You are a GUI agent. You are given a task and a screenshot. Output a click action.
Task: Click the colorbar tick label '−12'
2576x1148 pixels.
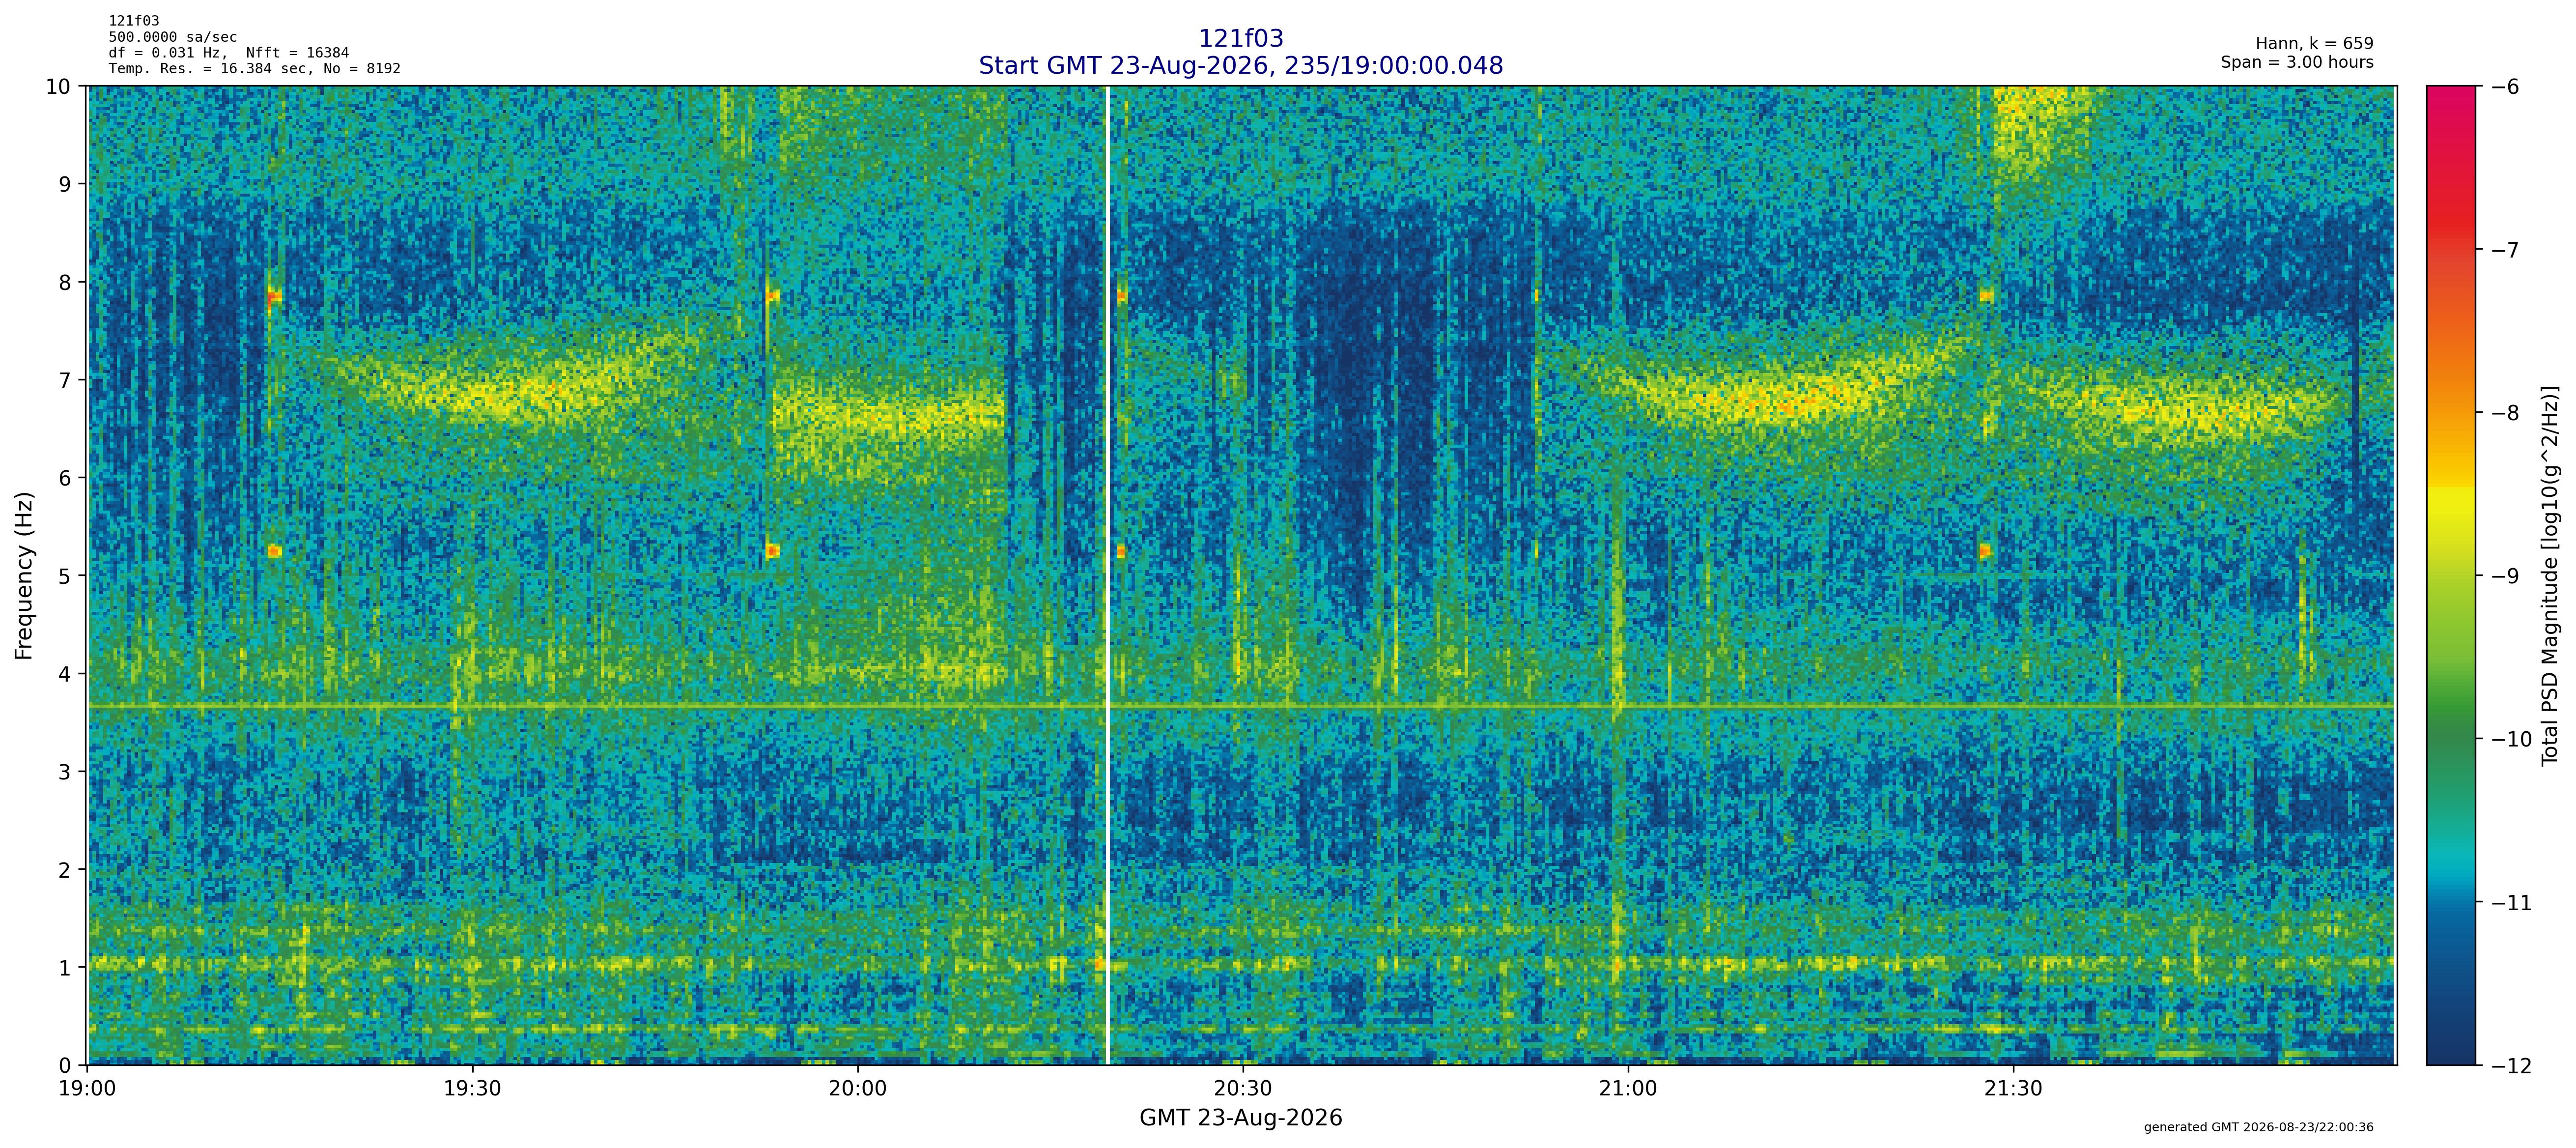[2512, 1066]
